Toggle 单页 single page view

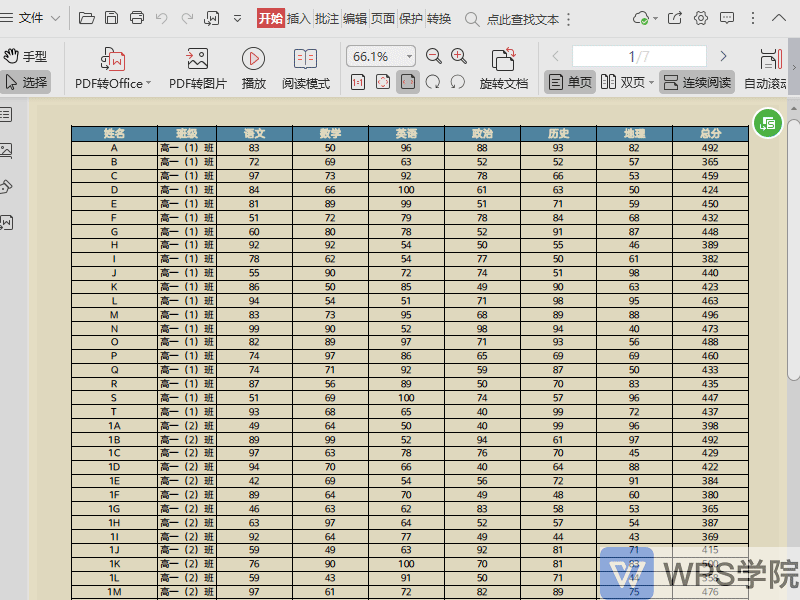(569, 82)
